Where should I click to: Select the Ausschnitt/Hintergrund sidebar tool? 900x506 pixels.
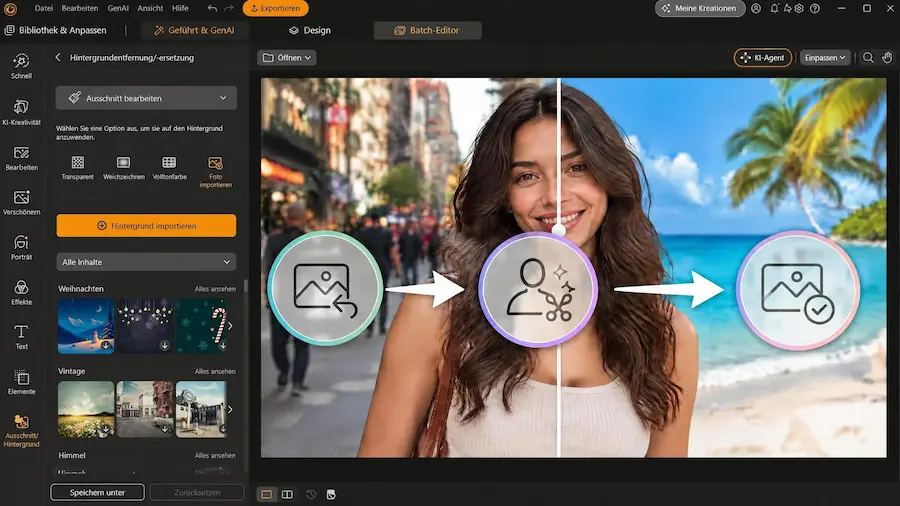21,431
